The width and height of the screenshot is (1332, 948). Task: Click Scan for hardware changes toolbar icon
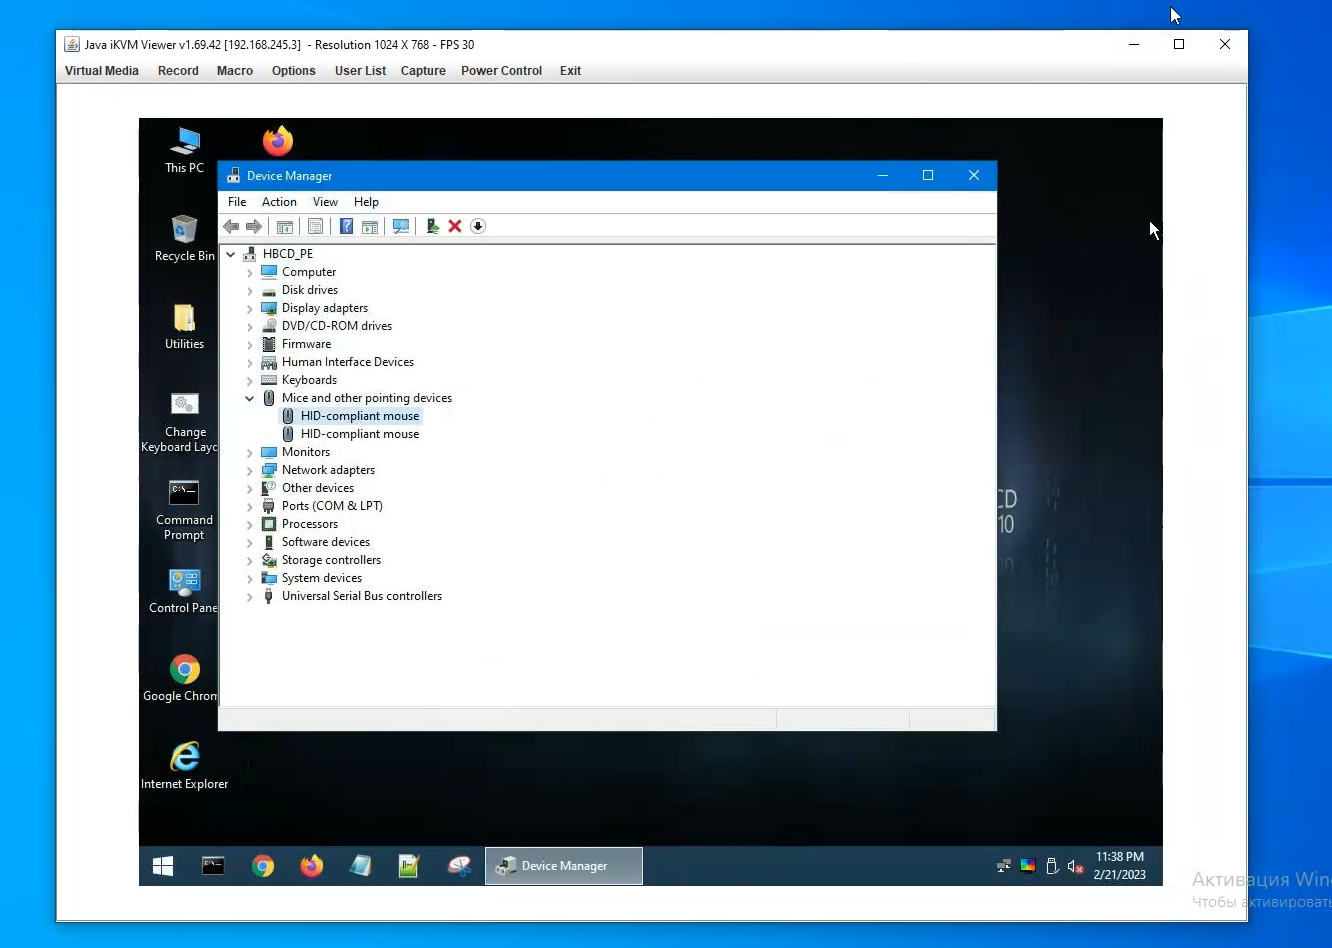point(401,227)
